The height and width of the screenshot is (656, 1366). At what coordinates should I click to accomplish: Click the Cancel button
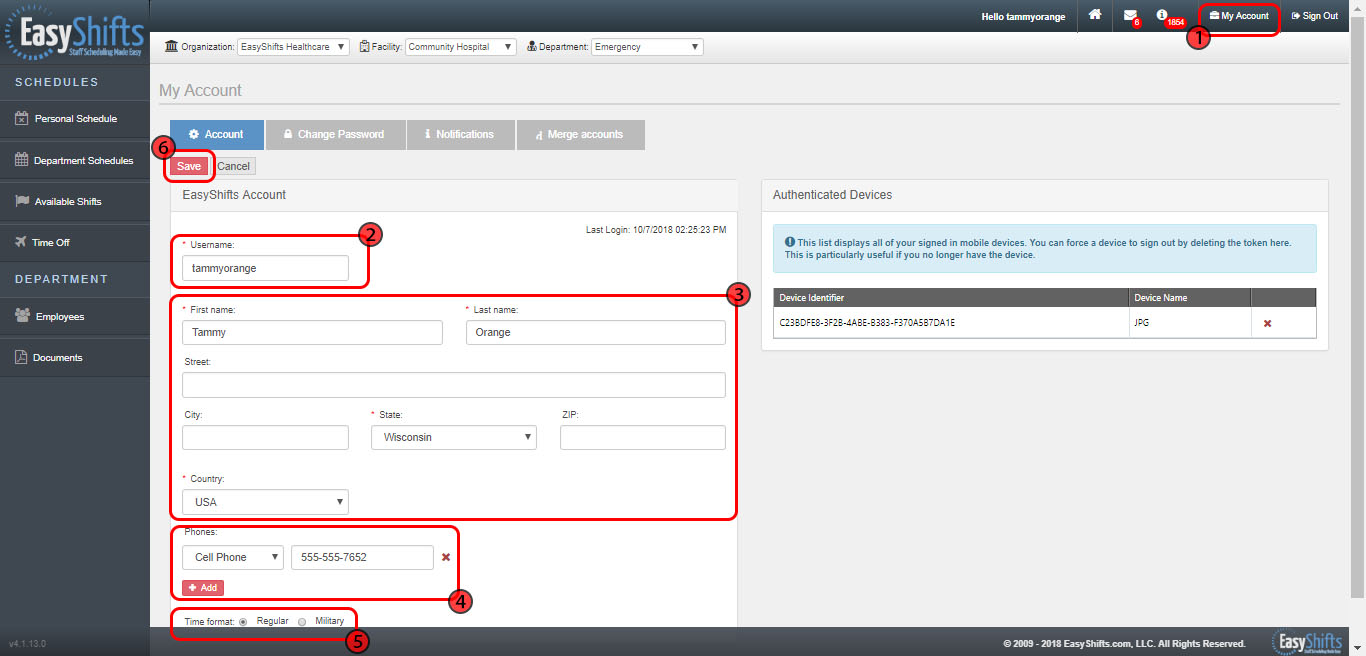coord(233,166)
